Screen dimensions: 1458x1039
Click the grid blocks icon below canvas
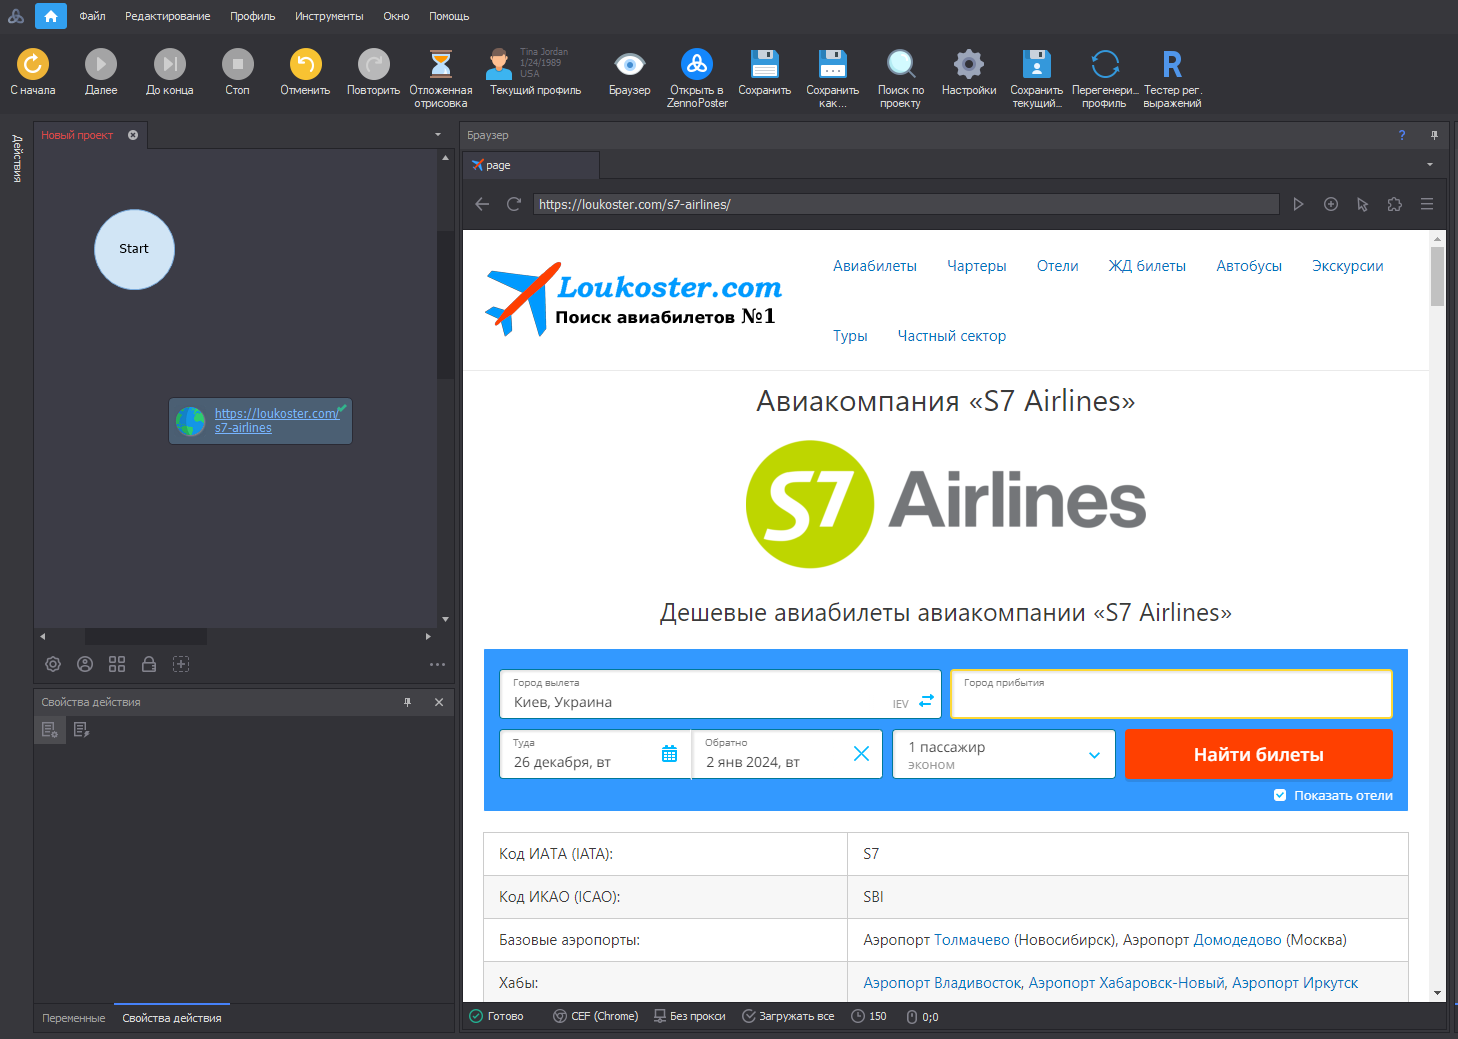[x=117, y=664]
